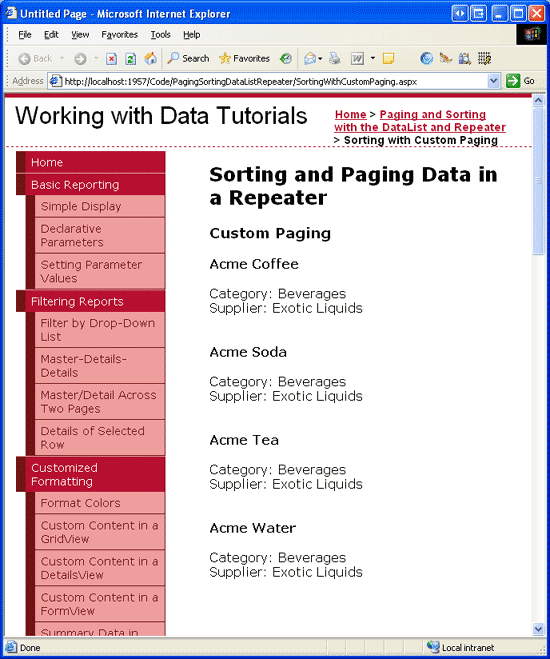Click the Mail envelope toolbar icon

(x=310, y=58)
